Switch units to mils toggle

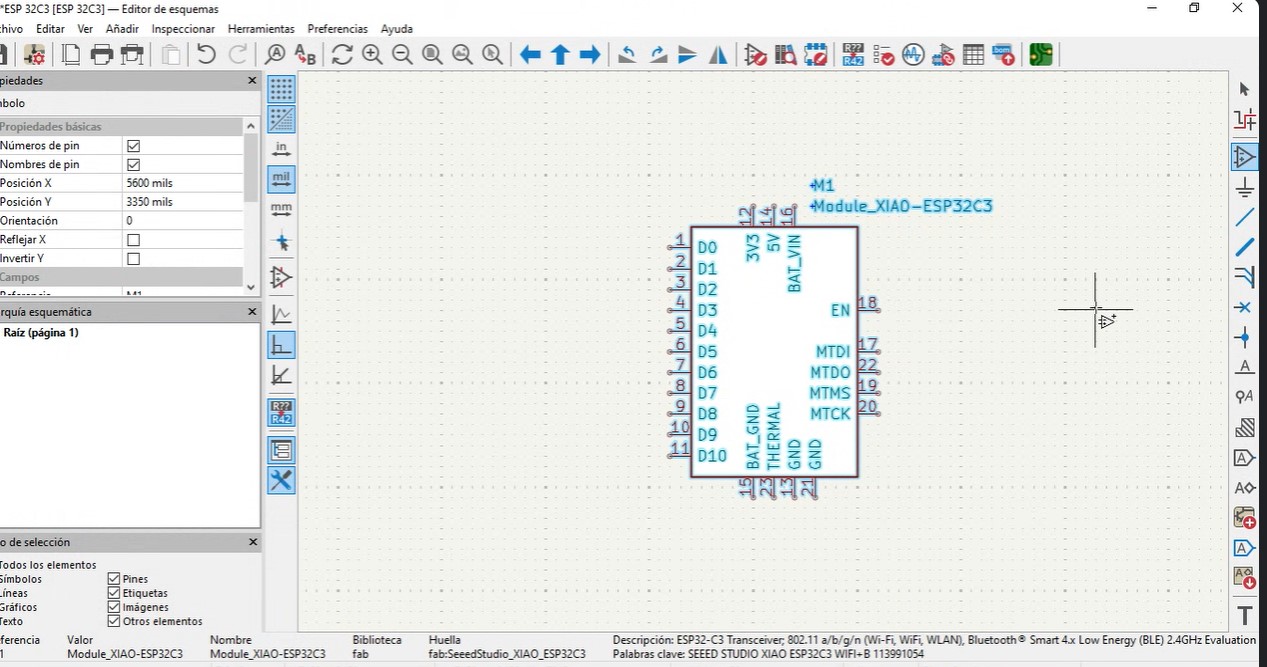point(282,180)
